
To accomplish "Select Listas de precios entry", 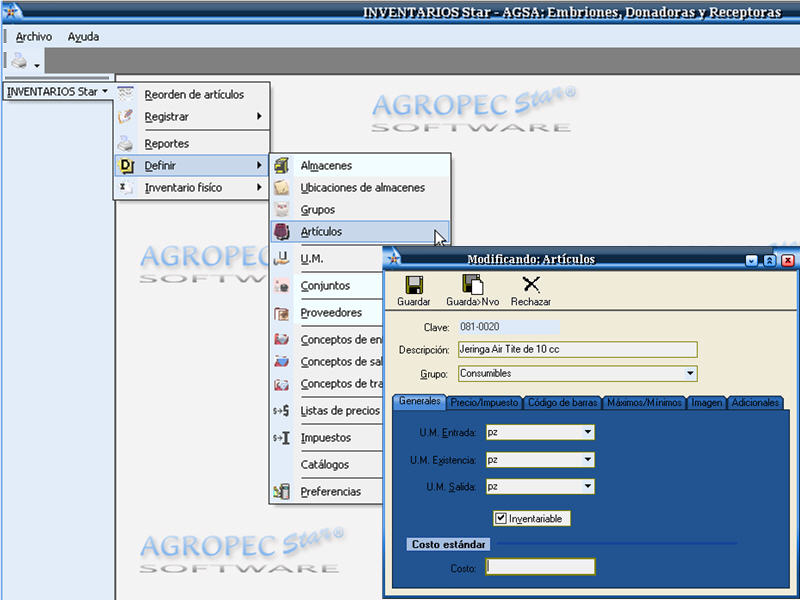I will point(328,410).
